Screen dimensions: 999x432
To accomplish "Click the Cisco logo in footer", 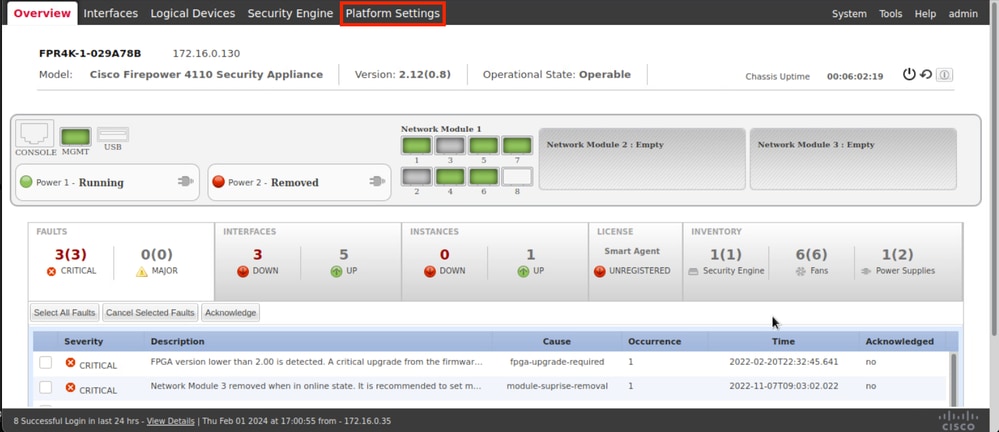I will pyautogui.click(x=958, y=421).
